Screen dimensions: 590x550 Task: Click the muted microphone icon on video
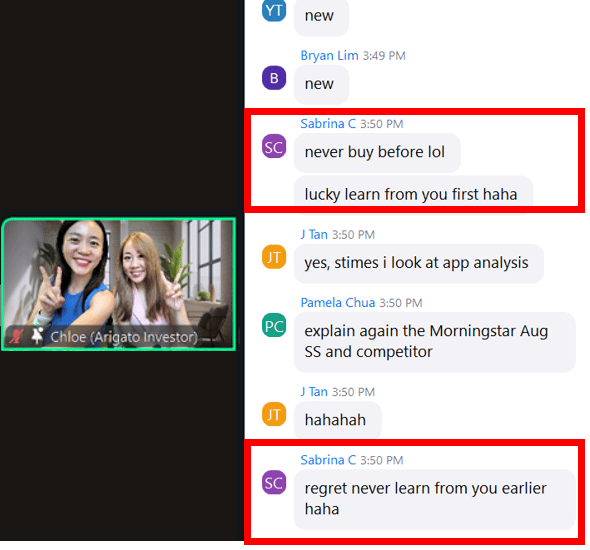16,336
